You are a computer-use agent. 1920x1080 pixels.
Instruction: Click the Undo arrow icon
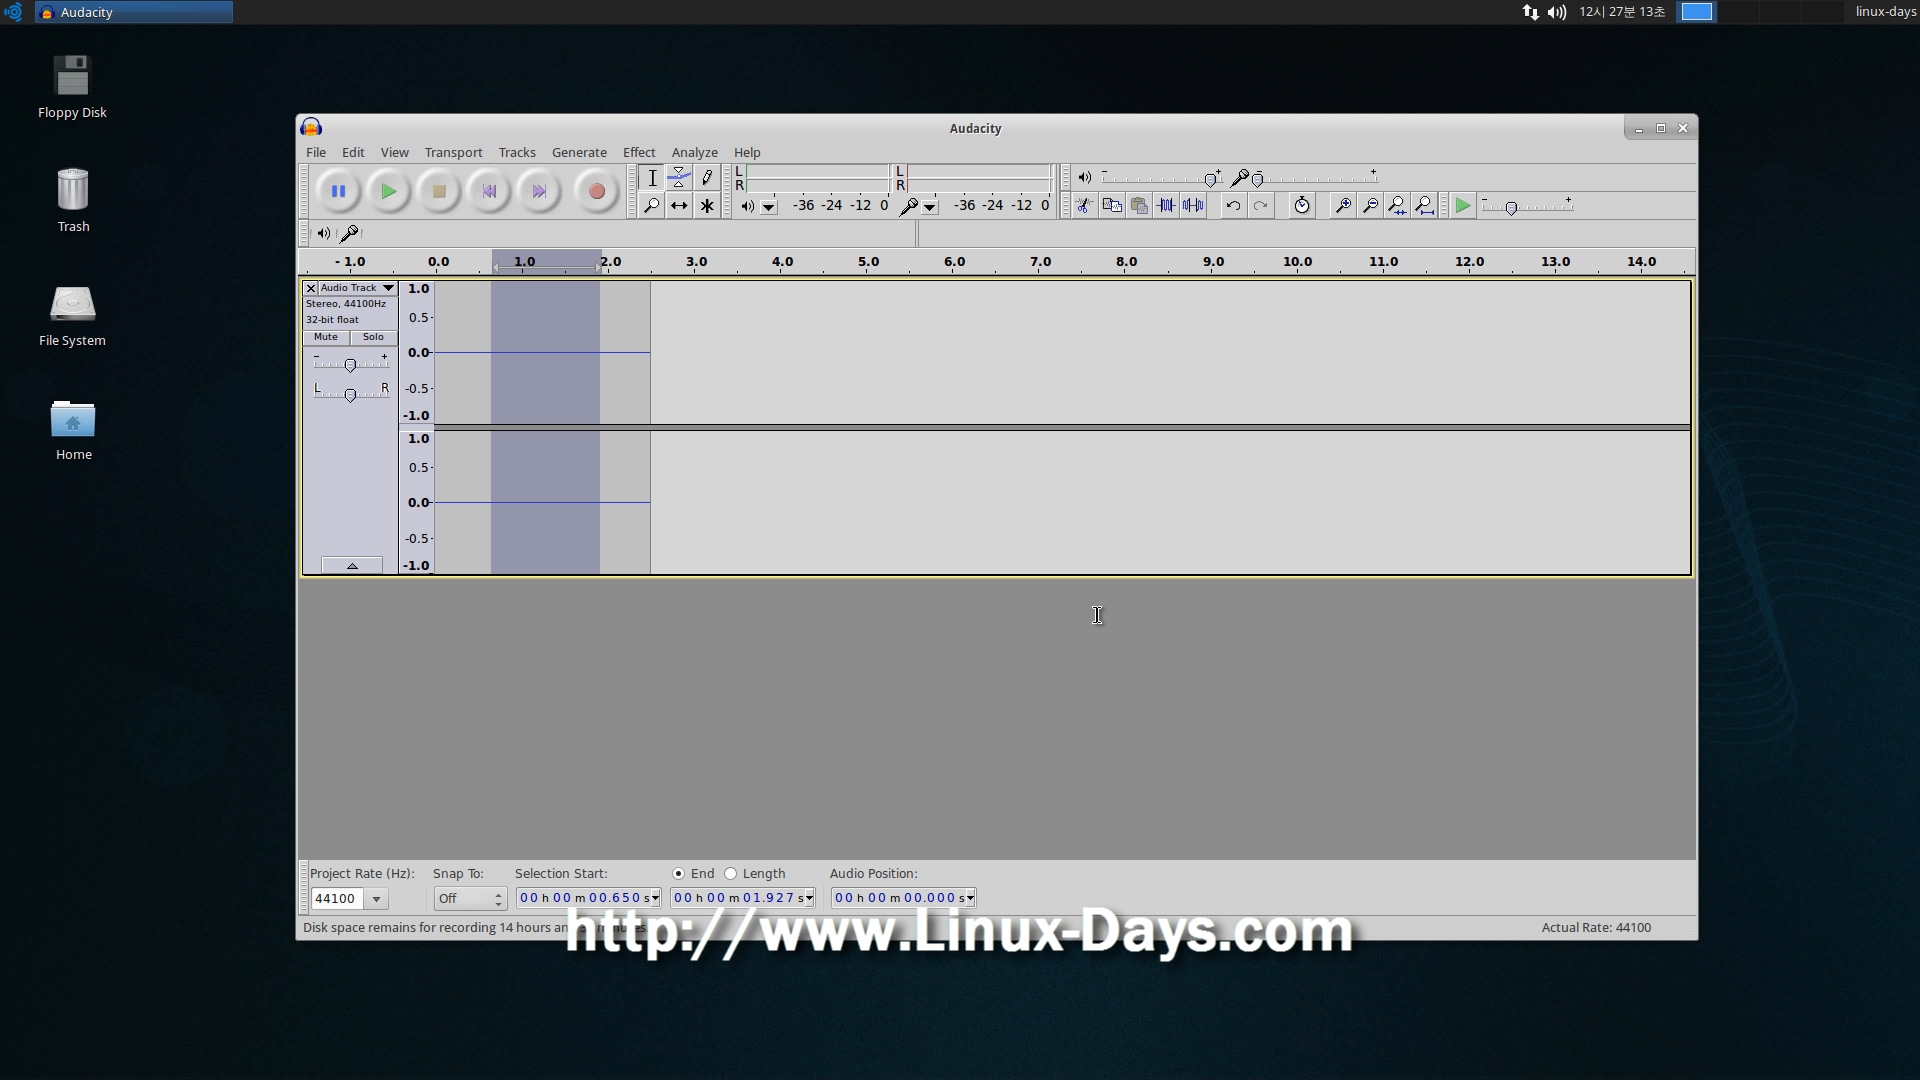1233,205
